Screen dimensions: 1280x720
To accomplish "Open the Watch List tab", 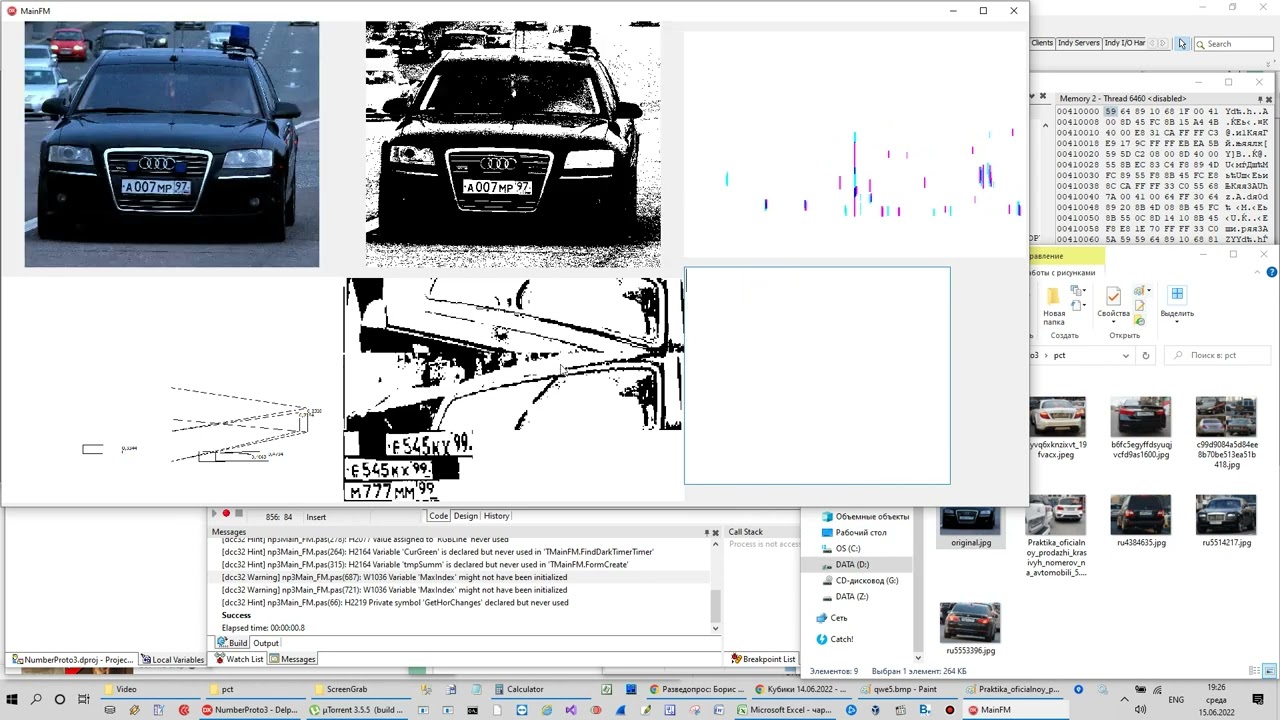I will coord(240,659).
